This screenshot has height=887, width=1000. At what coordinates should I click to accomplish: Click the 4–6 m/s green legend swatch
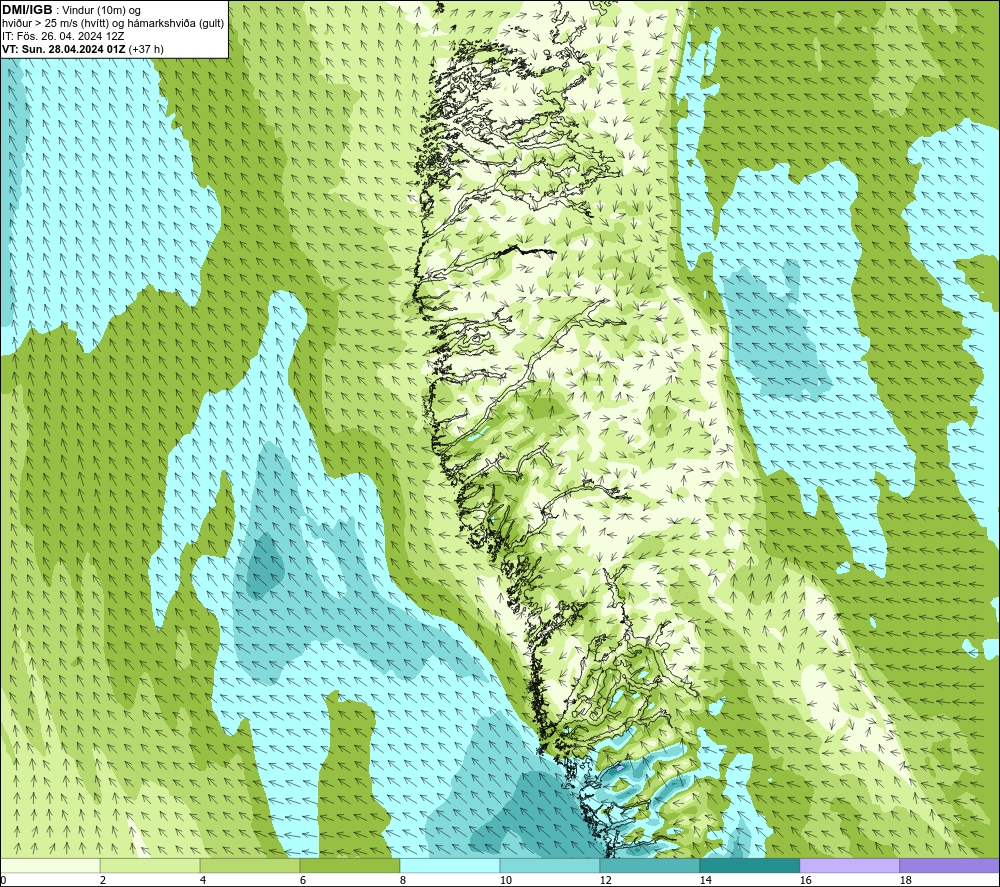(250, 865)
